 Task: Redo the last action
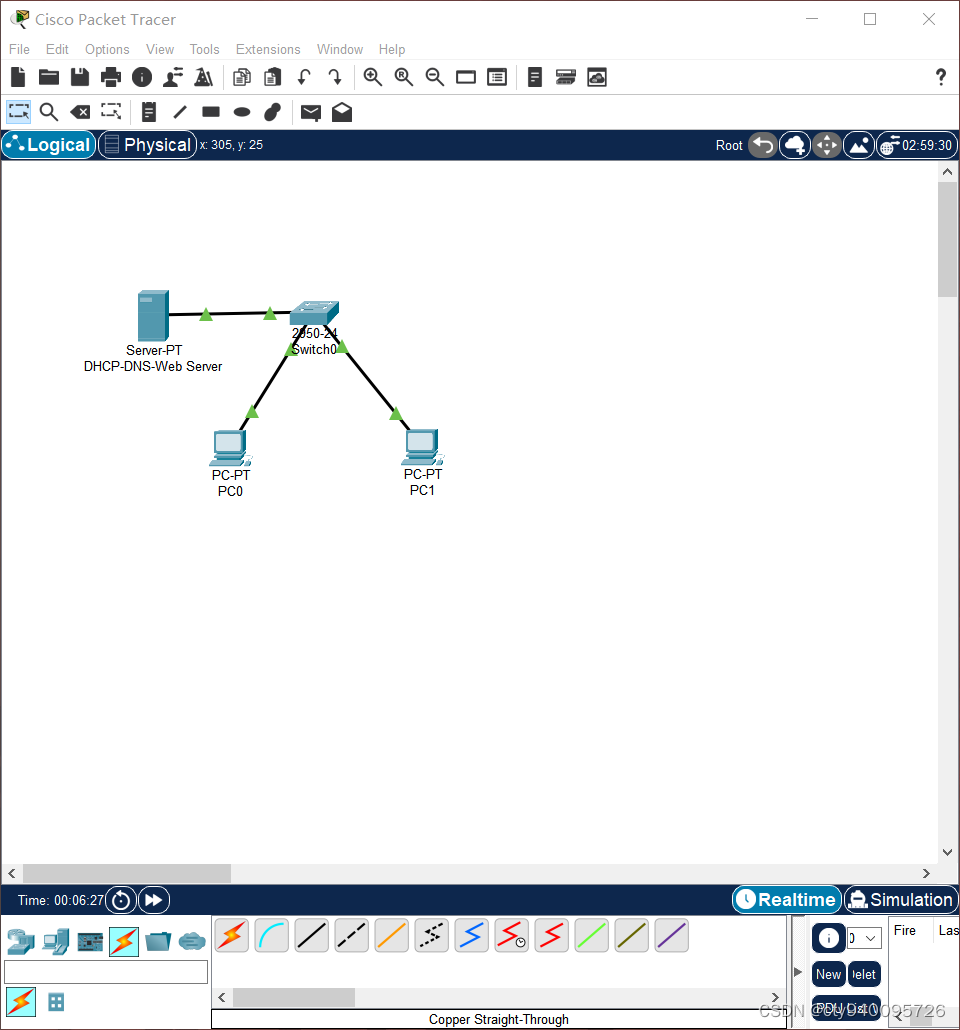point(334,78)
